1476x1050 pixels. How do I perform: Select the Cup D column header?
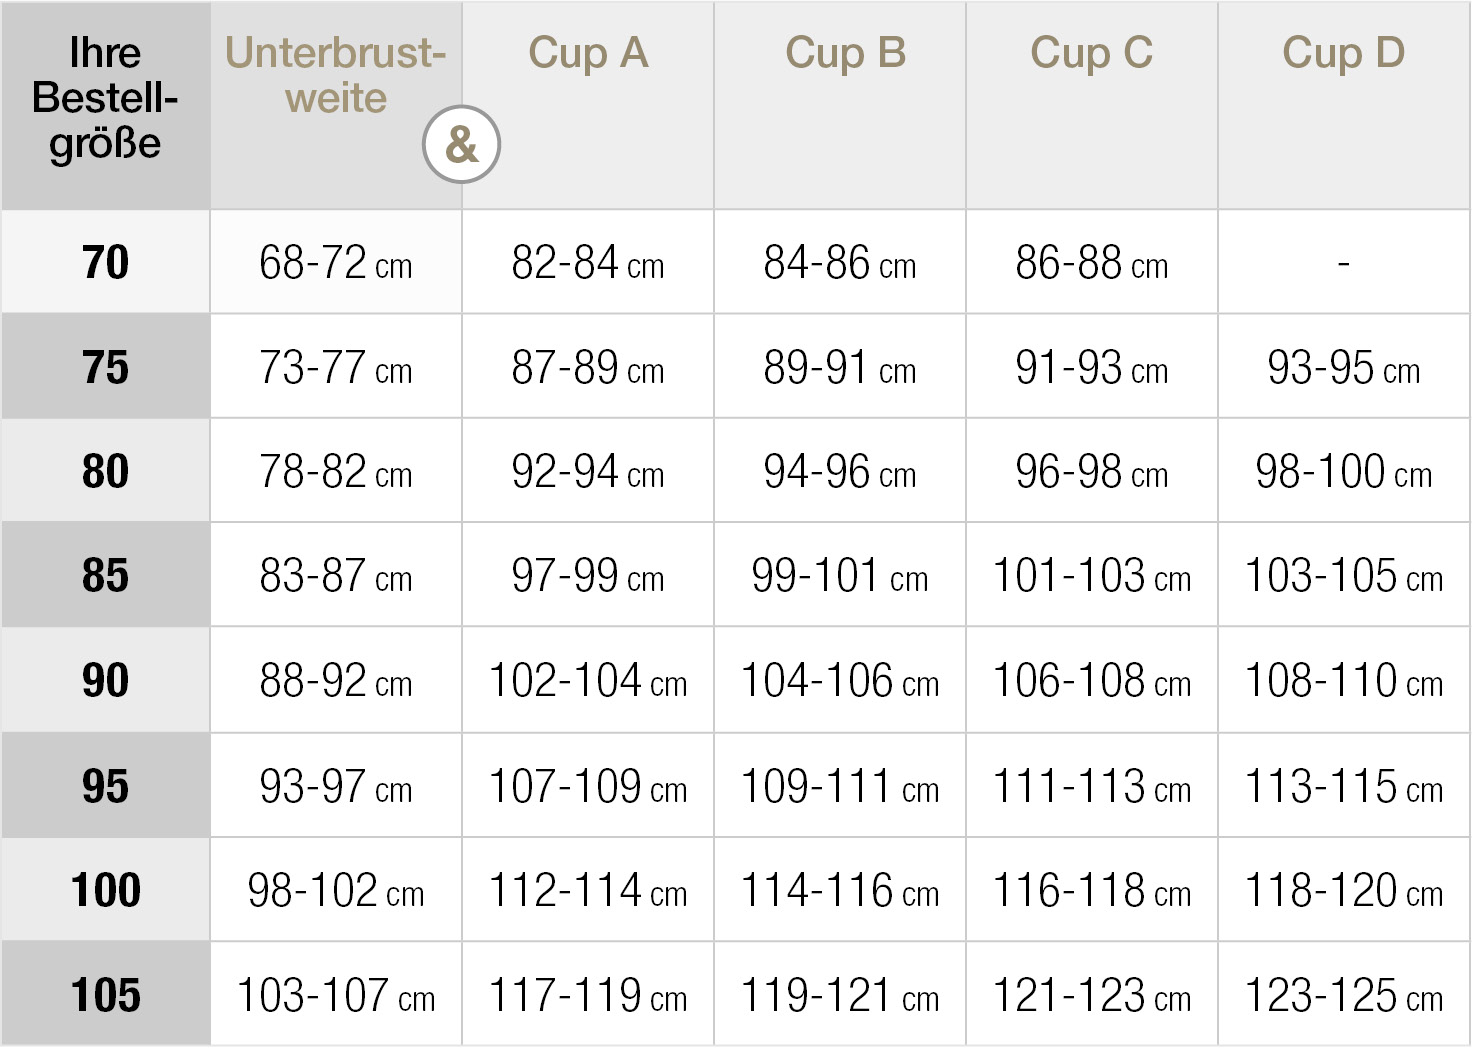[x=1343, y=54]
